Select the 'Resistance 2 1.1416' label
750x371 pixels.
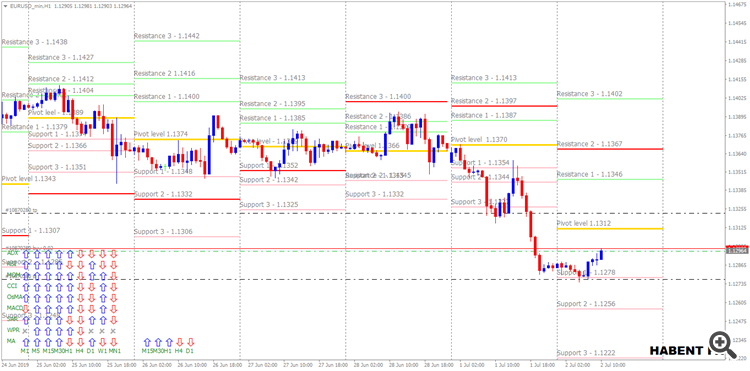165,73
